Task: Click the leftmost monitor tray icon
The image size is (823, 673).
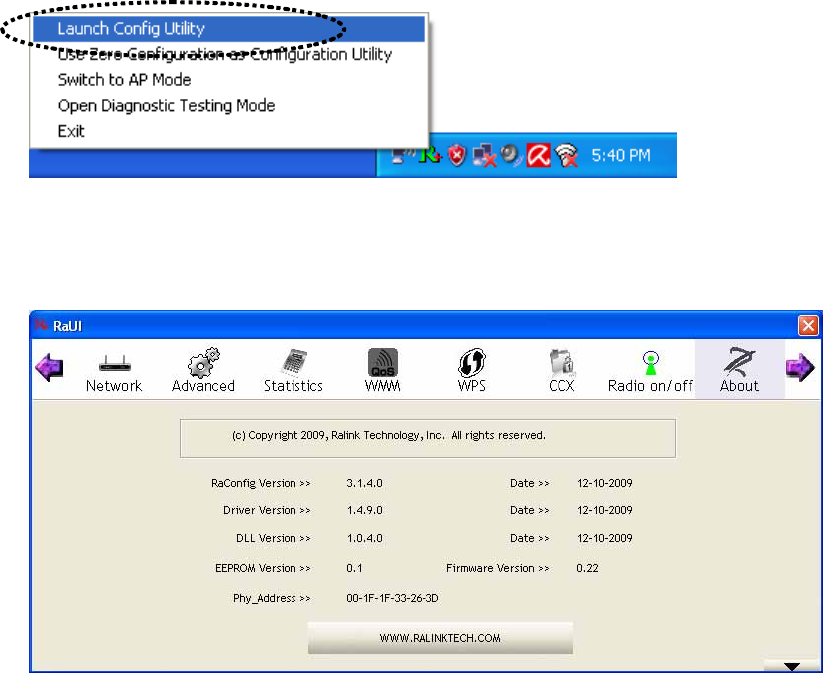Action: [x=404, y=155]
